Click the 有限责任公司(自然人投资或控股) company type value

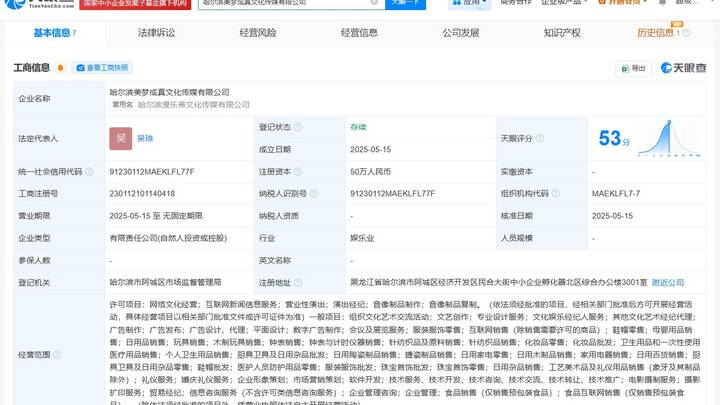tap(168, 238)
